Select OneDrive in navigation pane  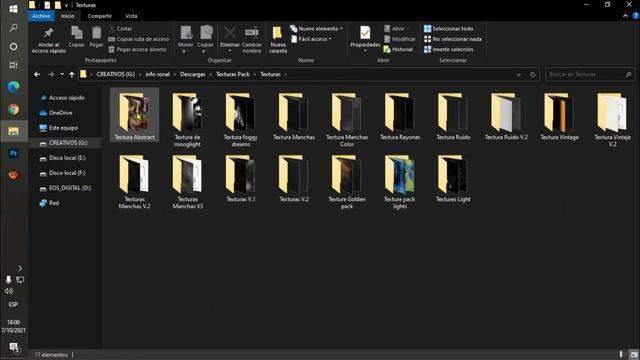pyautogui.click(x=56, y=113)
